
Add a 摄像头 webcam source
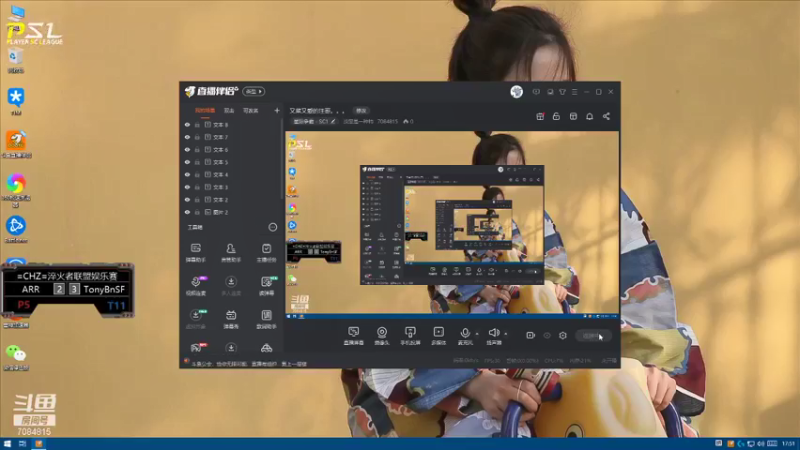click(382, 336)
